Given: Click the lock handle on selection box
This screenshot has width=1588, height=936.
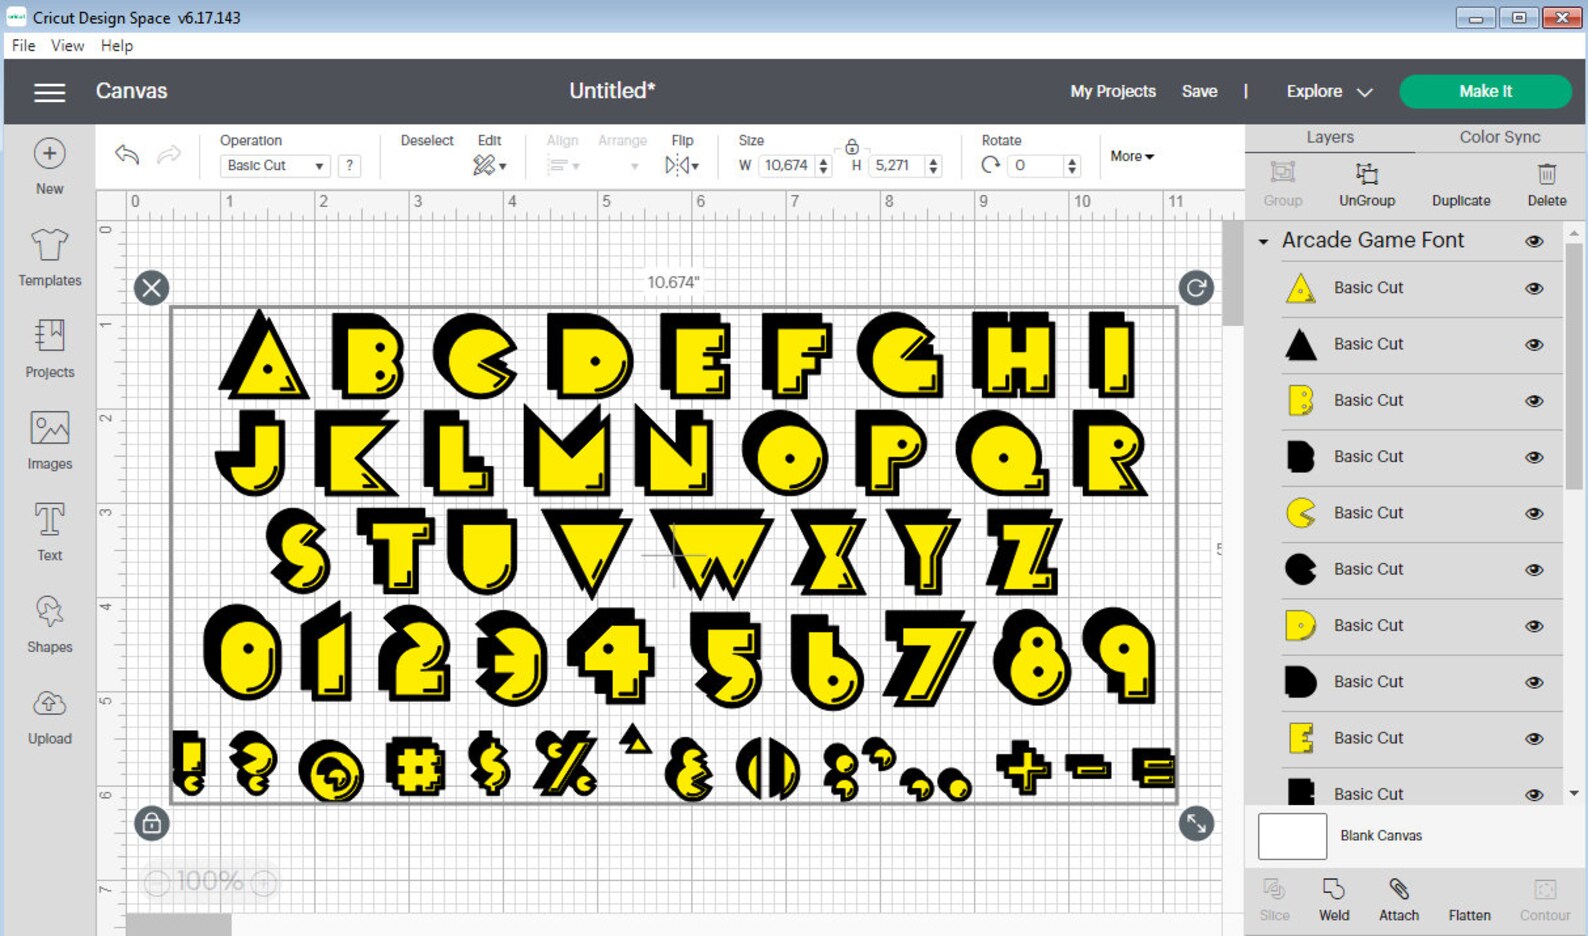Looking at the screenshot, I should coord(151,823).
